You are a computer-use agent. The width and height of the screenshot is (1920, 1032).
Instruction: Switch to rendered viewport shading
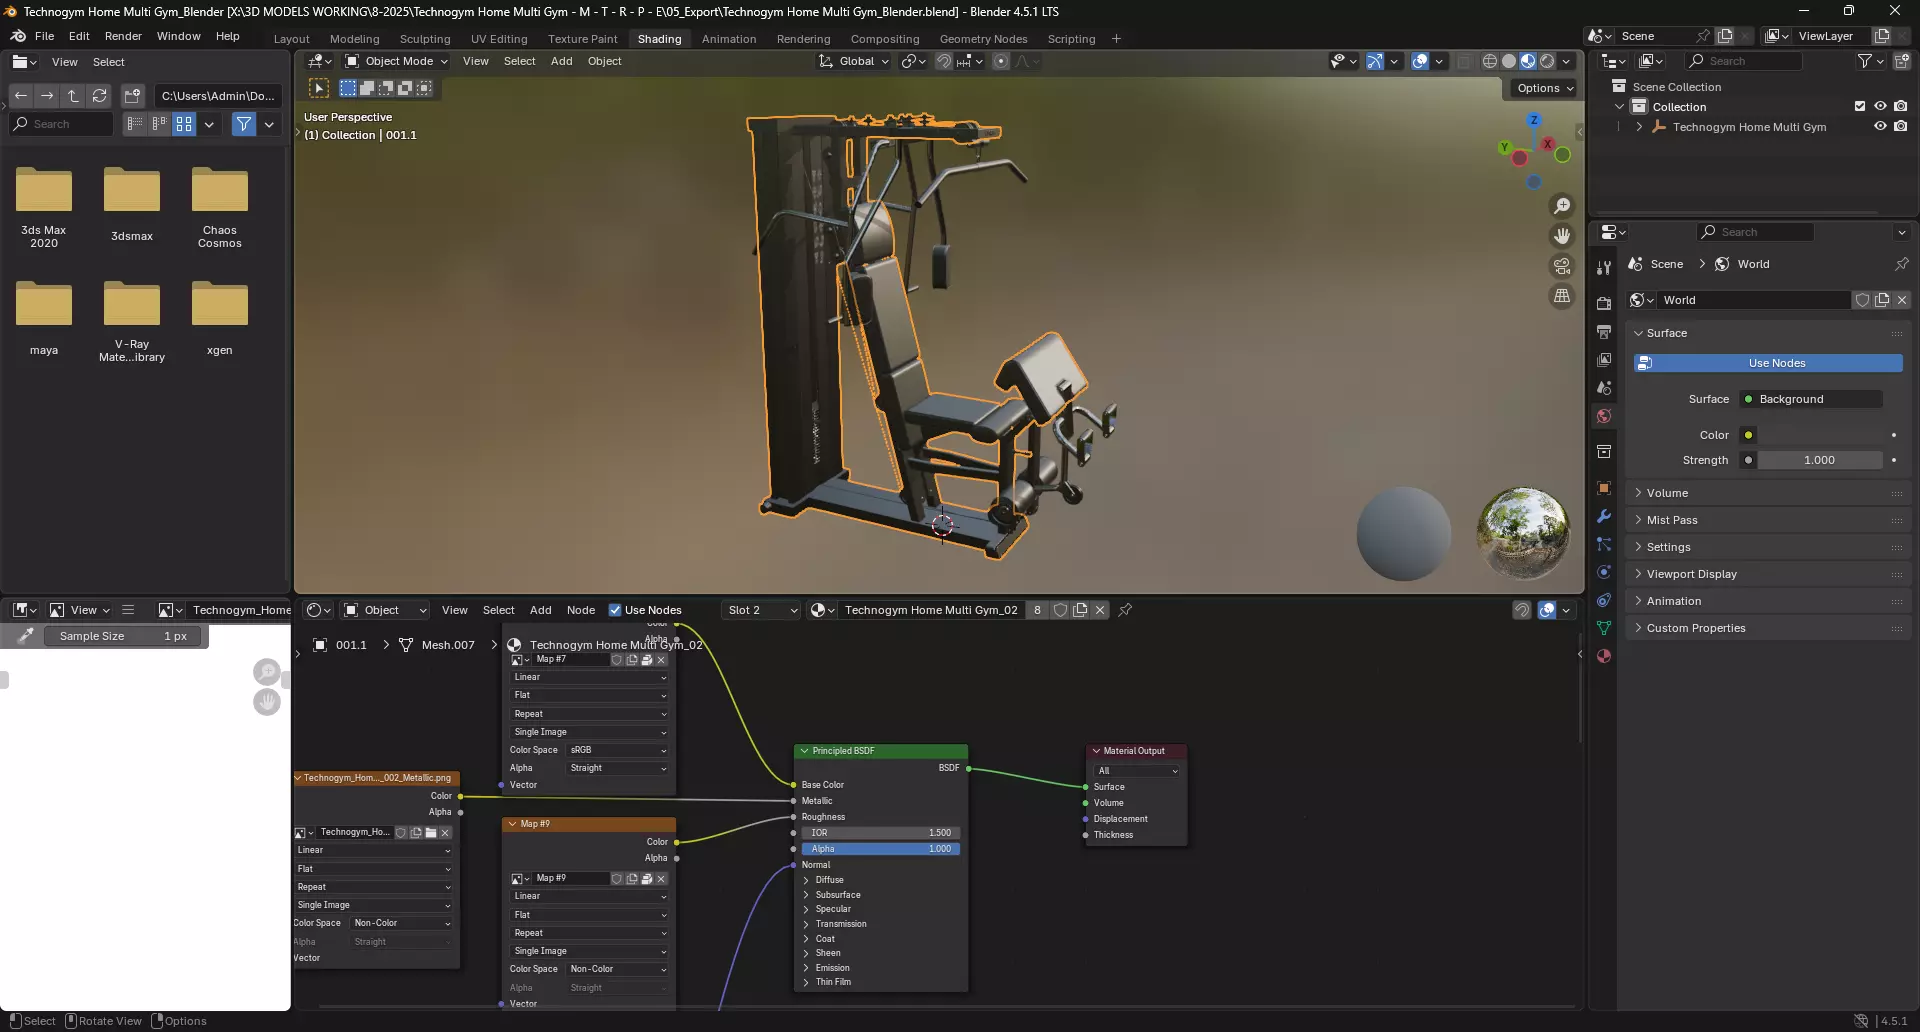1547,61
